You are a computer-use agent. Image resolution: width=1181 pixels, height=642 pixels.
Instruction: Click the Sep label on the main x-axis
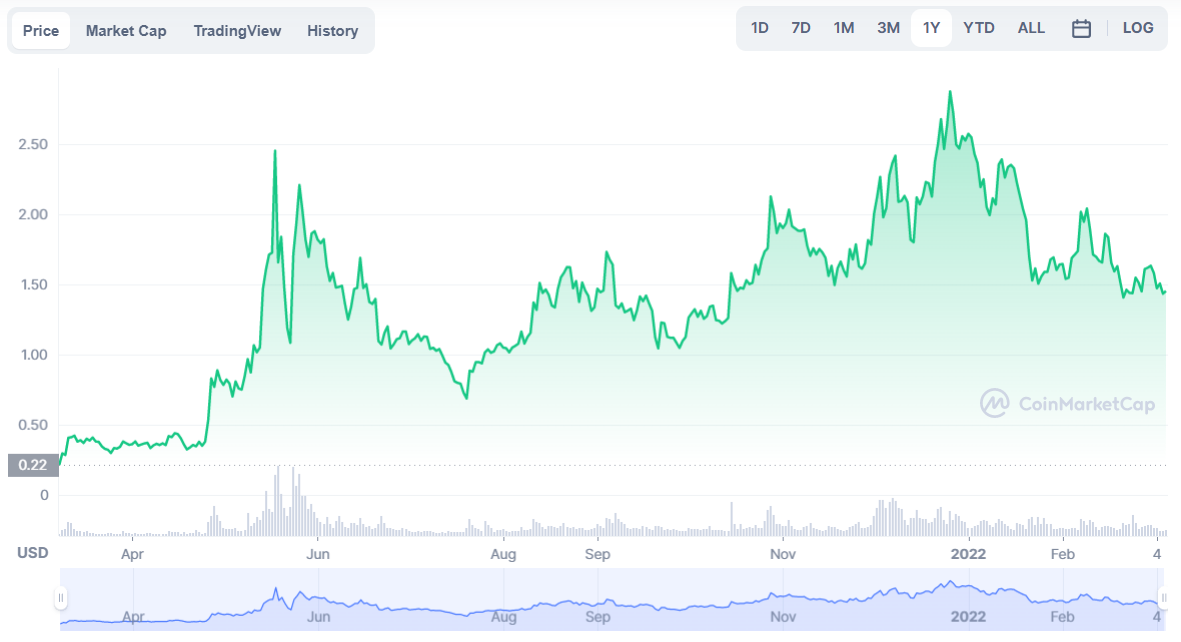tap(597, 554)
